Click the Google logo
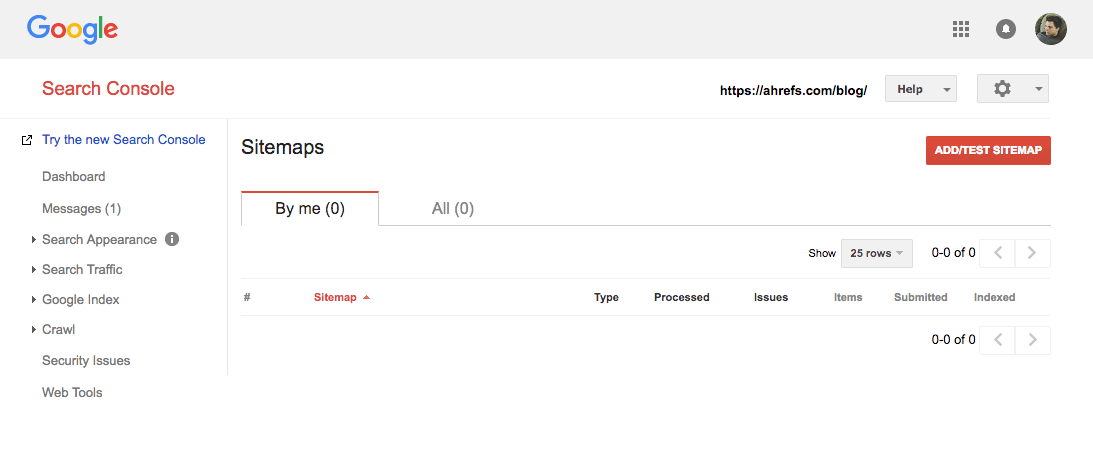1093x465 pixels. (x=72, y=29)
